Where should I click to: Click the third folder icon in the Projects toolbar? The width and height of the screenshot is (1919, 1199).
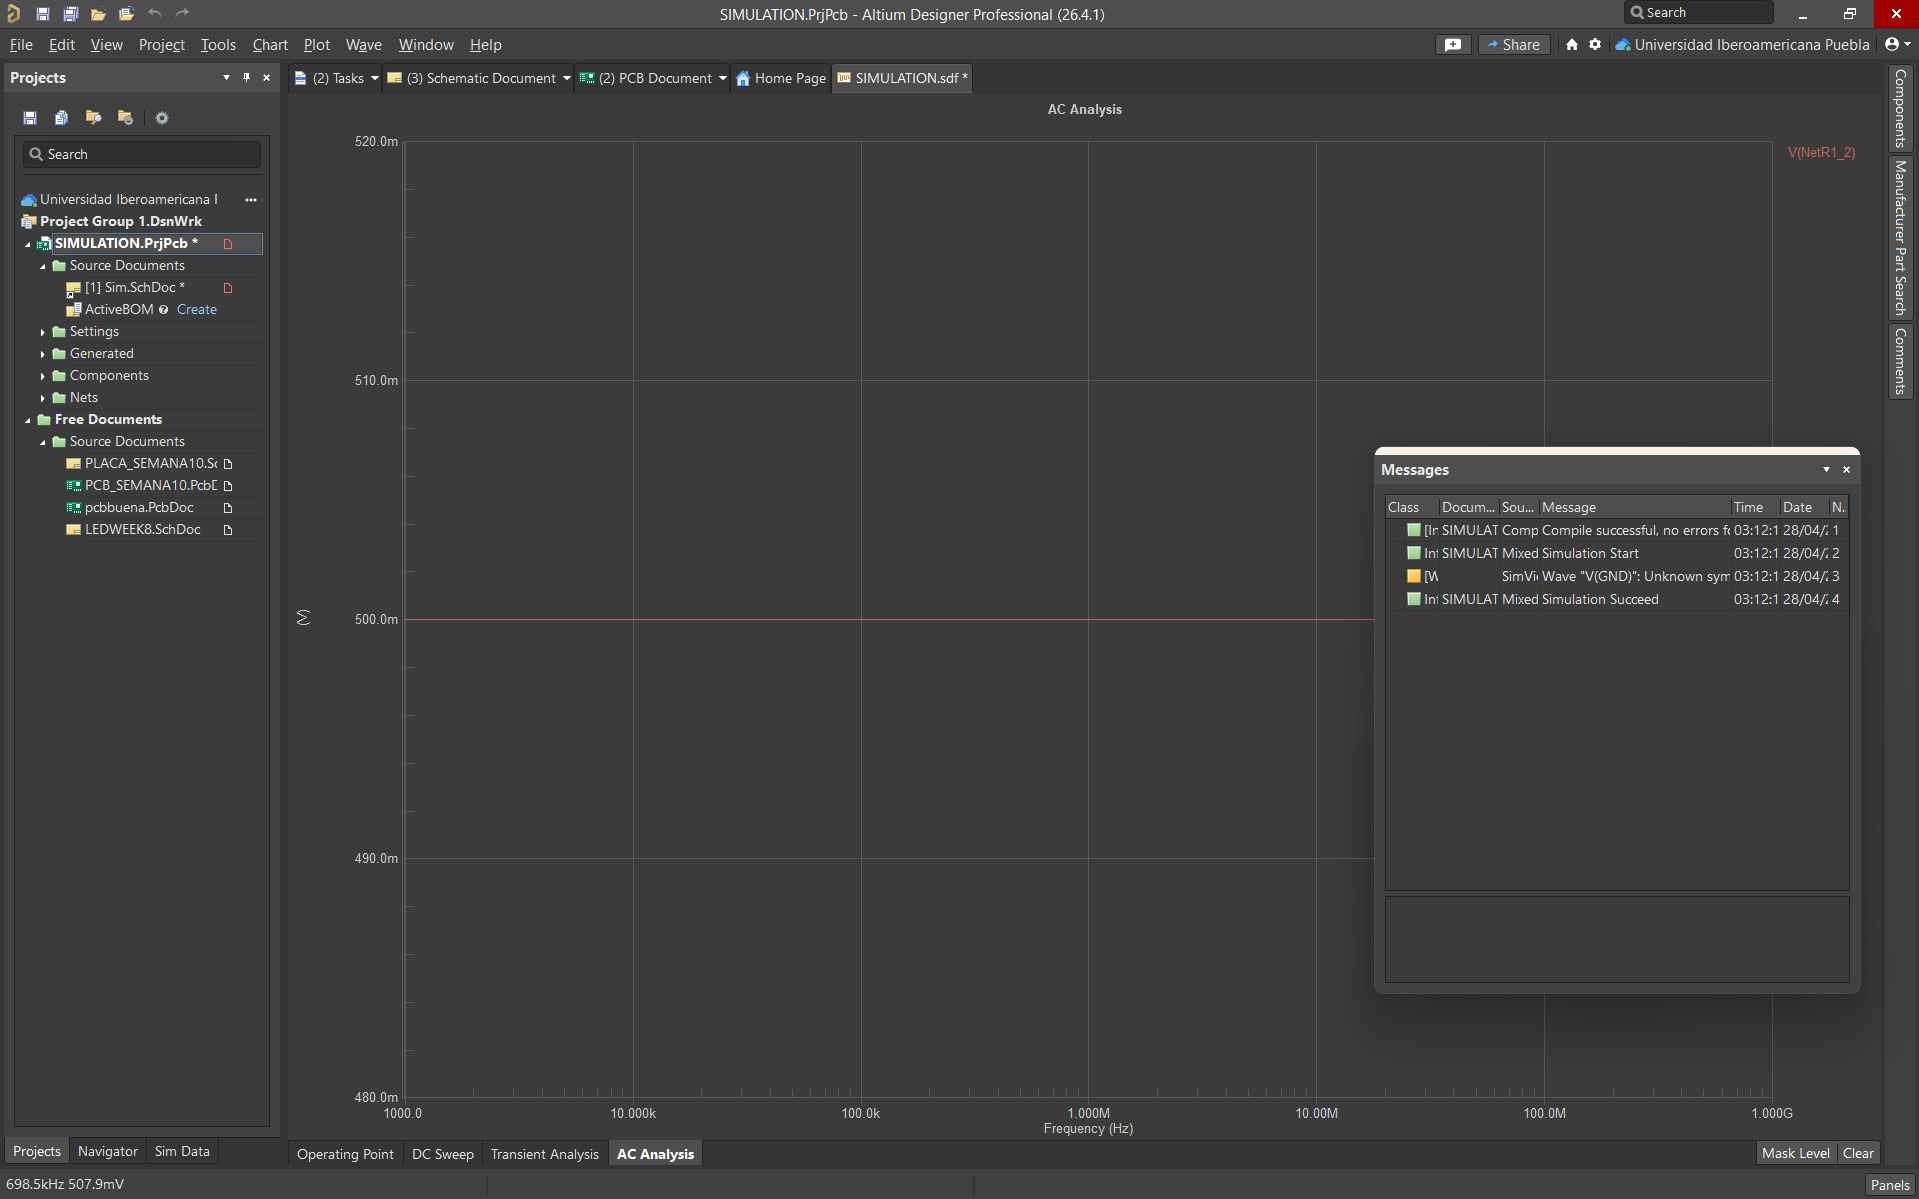[93, 118]
